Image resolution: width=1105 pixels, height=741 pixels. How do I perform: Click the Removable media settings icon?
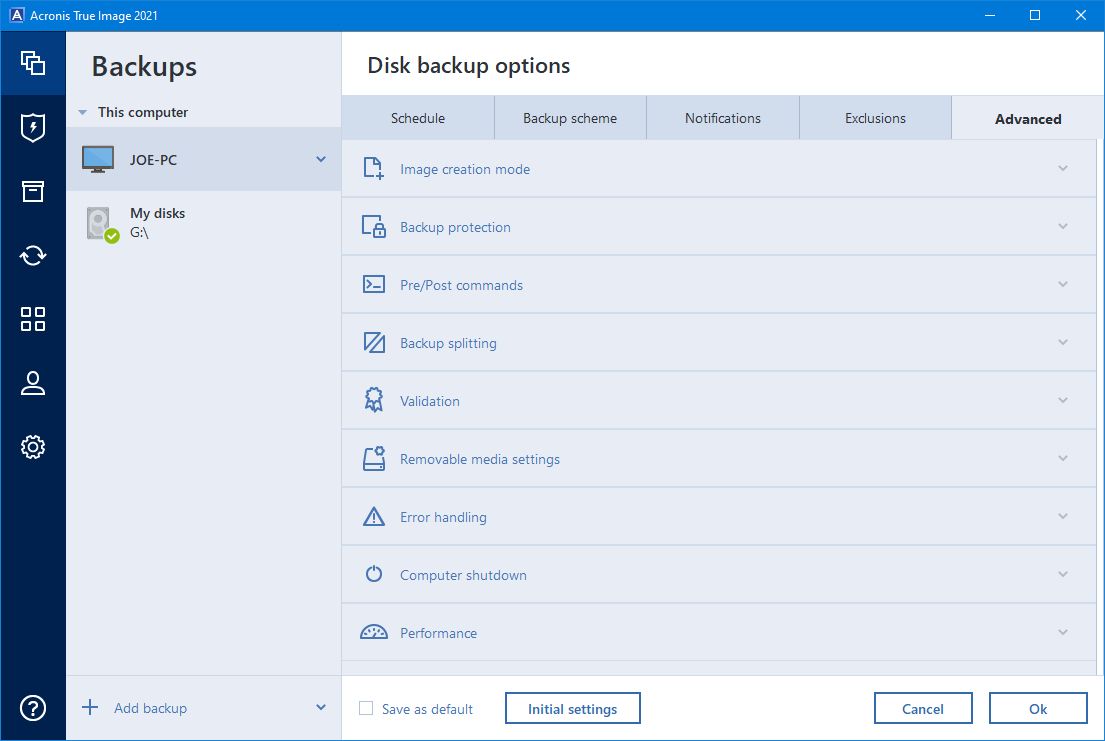click(374, 458)
